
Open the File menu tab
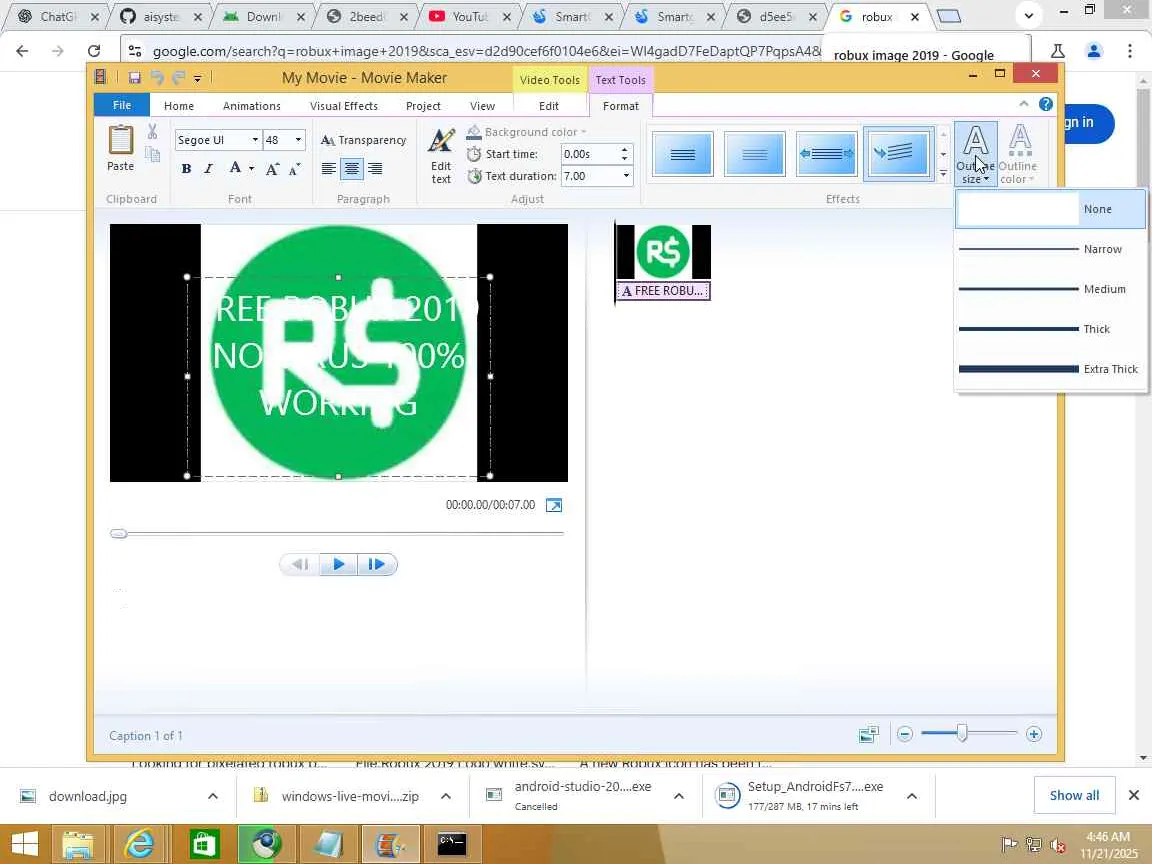(122, 105)
